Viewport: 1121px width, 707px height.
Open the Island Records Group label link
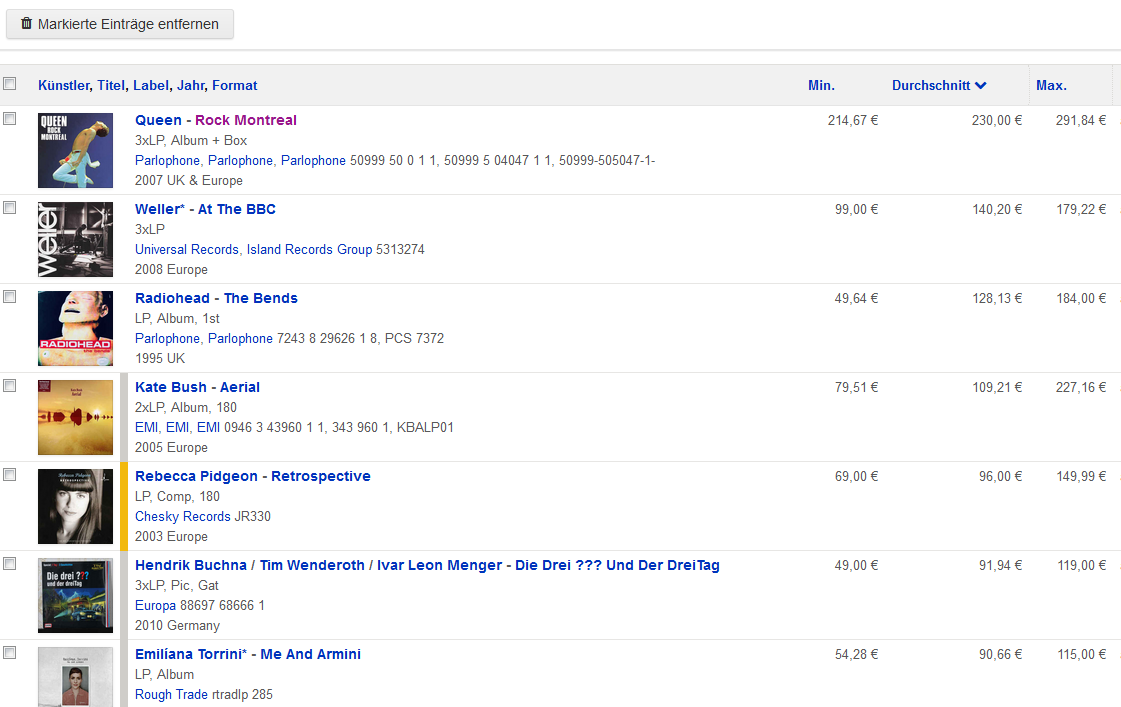coord(310,249)
